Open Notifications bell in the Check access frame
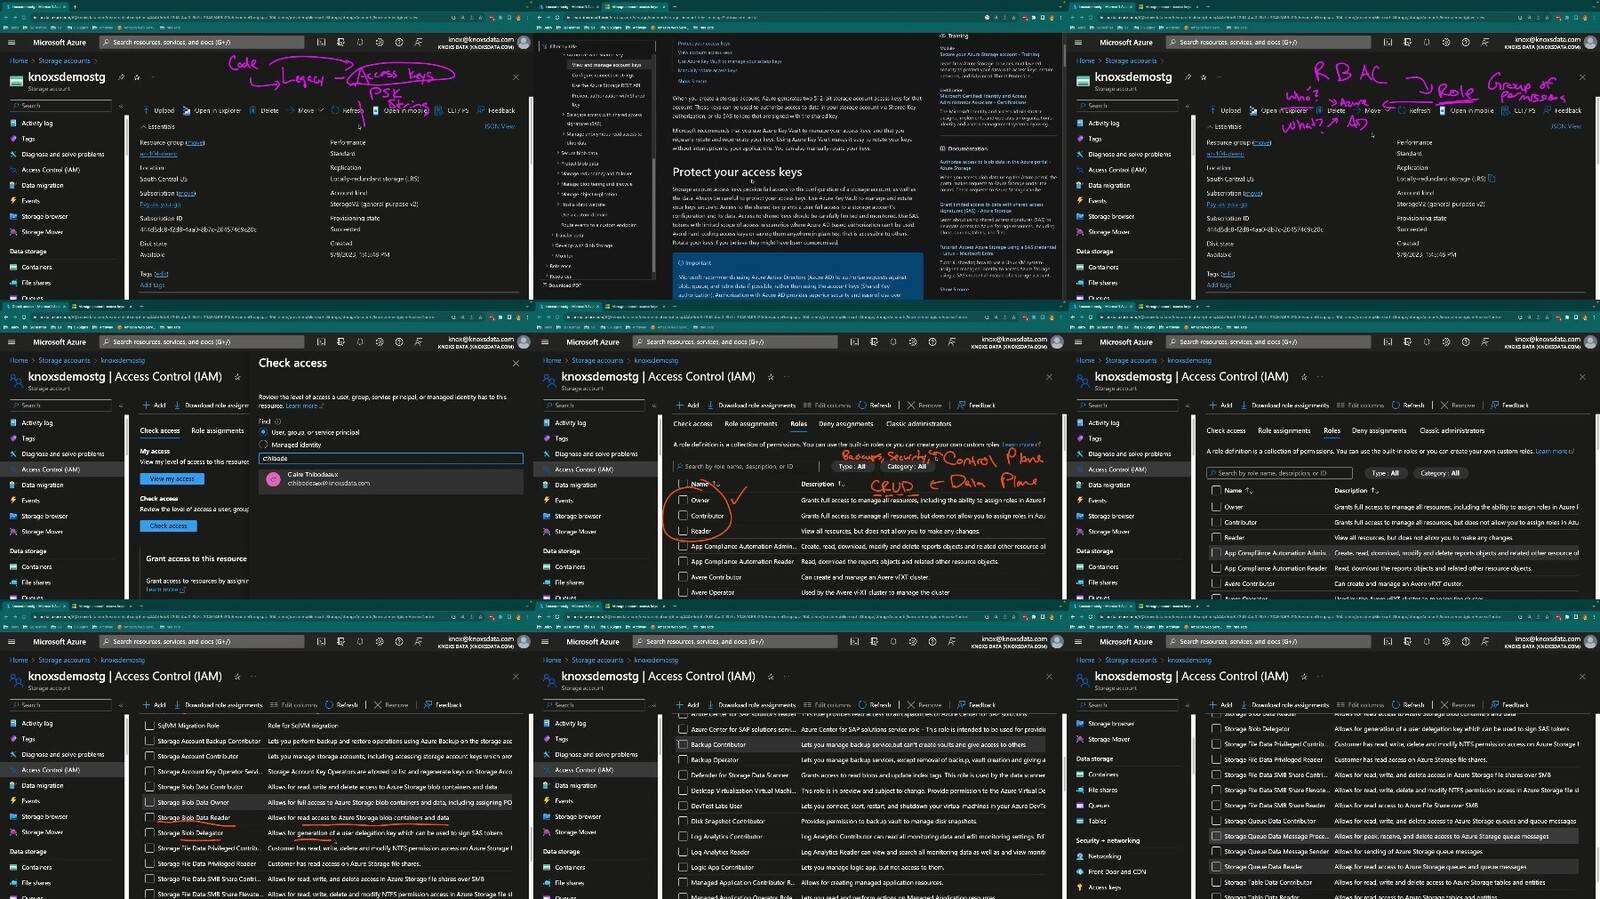 pos(360,342)
